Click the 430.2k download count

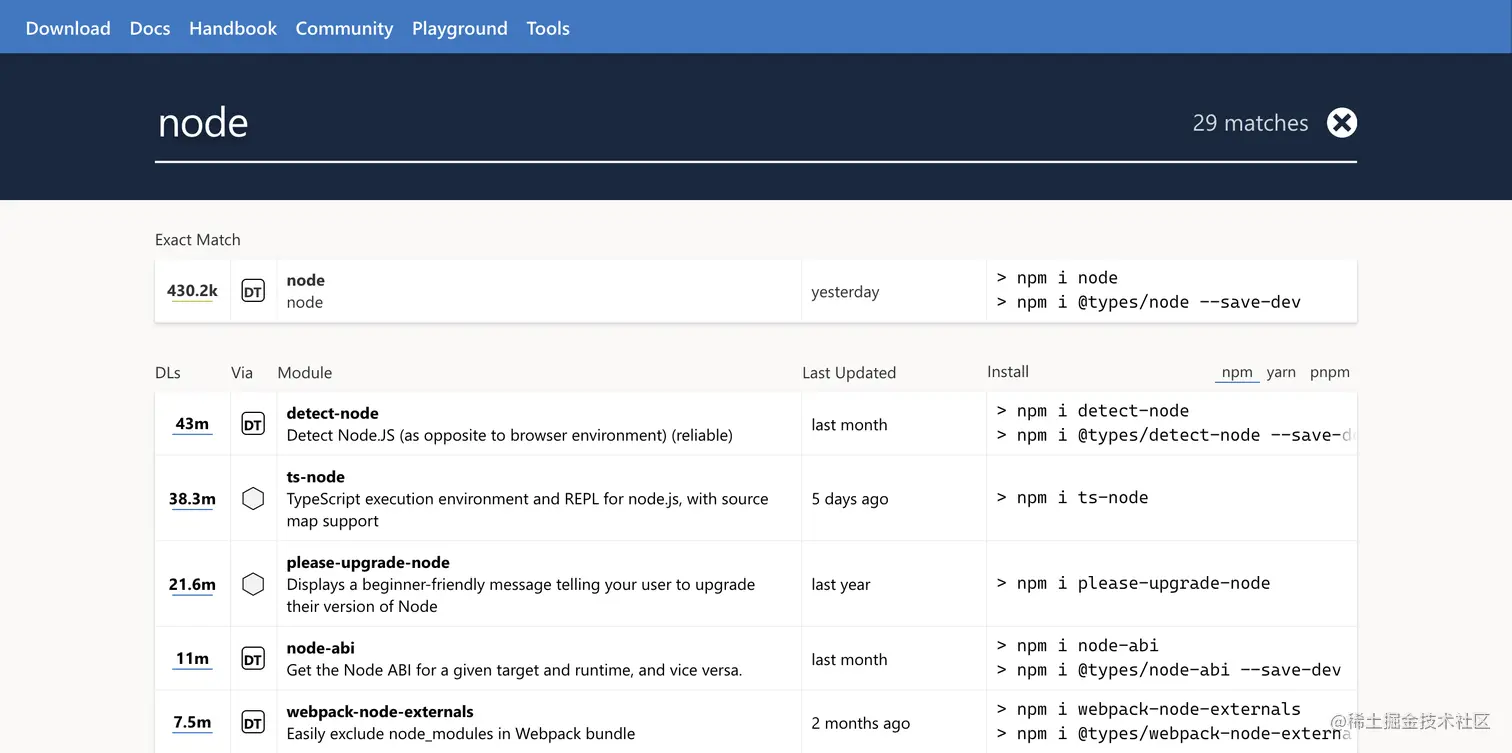[192, 291]
